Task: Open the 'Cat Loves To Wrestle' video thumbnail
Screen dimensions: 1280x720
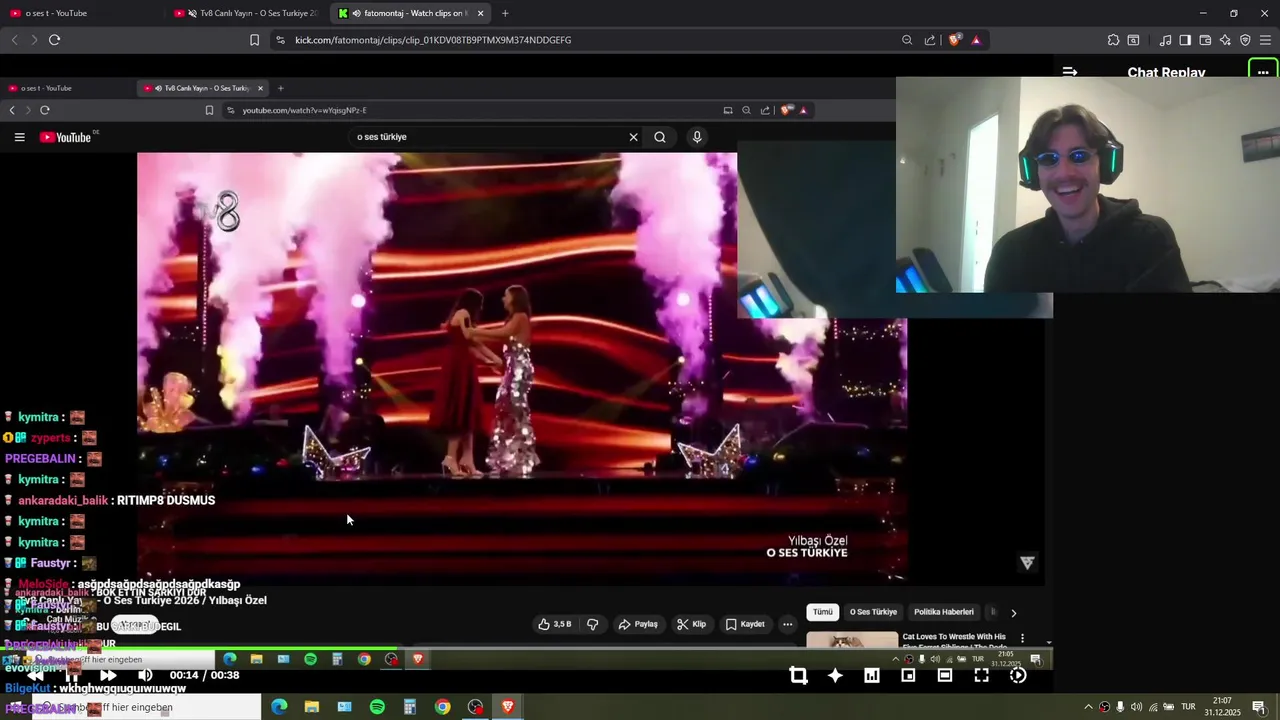Action: tap(852, 639)
